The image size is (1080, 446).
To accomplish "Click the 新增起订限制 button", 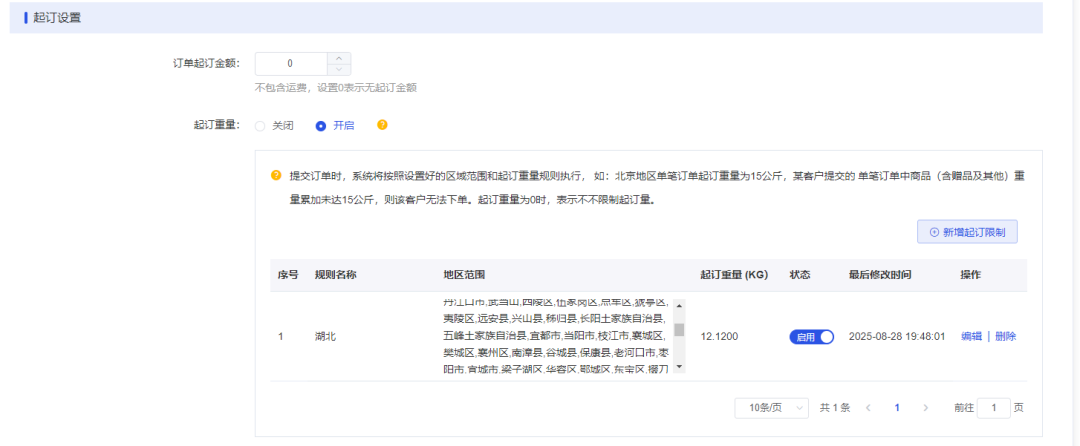I will [x=967, y=232].
